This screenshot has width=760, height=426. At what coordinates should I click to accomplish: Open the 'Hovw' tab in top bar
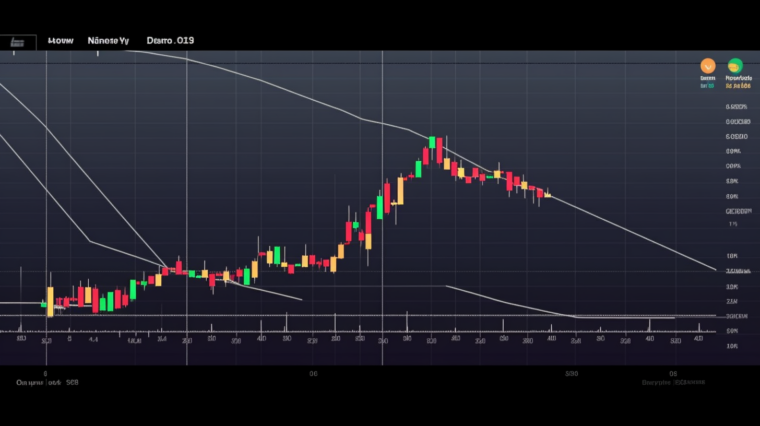point(61,41)
